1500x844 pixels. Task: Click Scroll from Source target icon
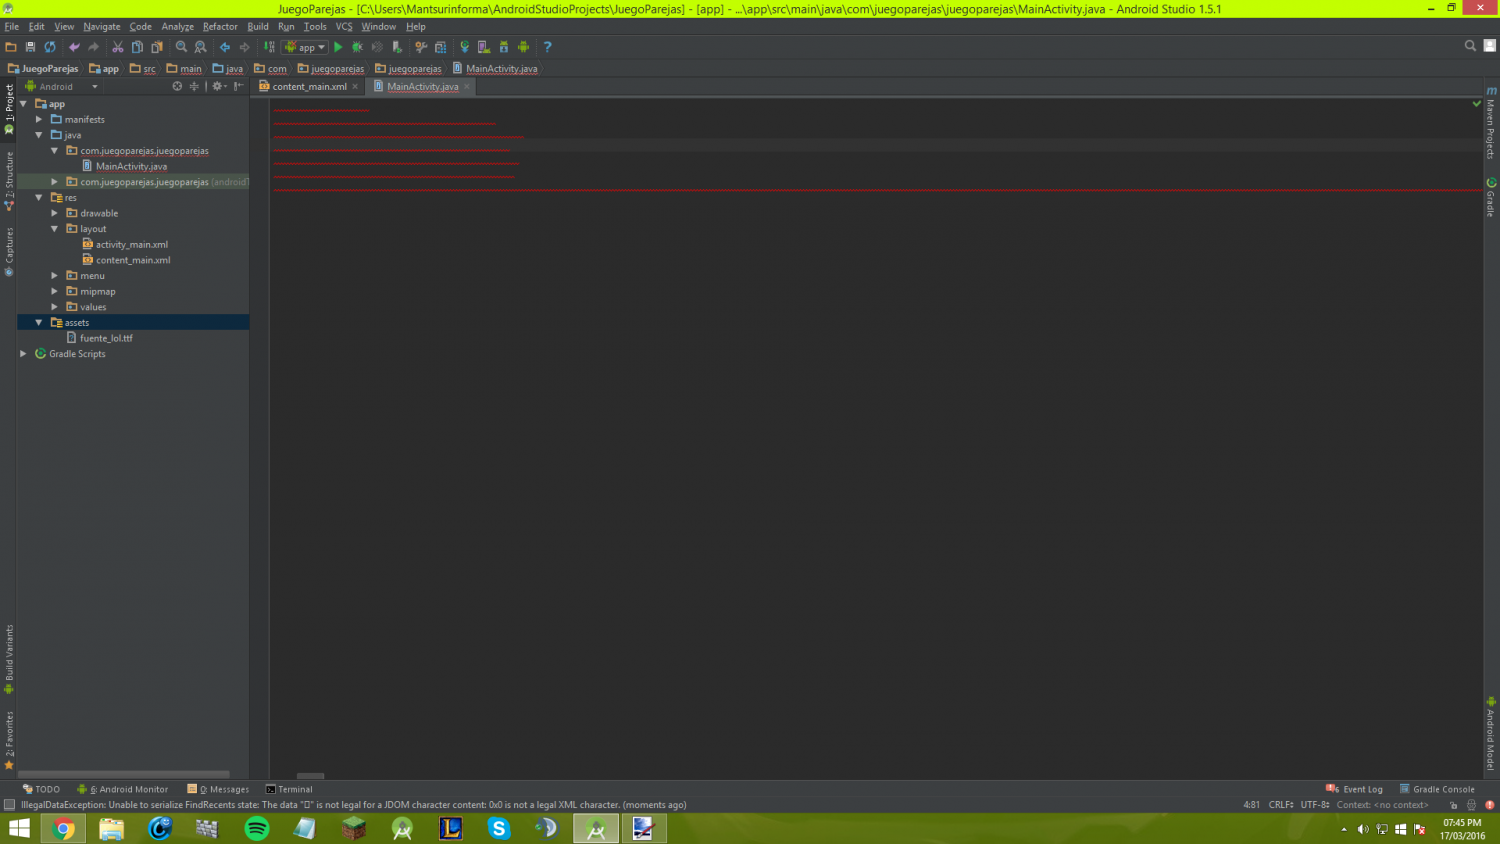coord(177,86)
